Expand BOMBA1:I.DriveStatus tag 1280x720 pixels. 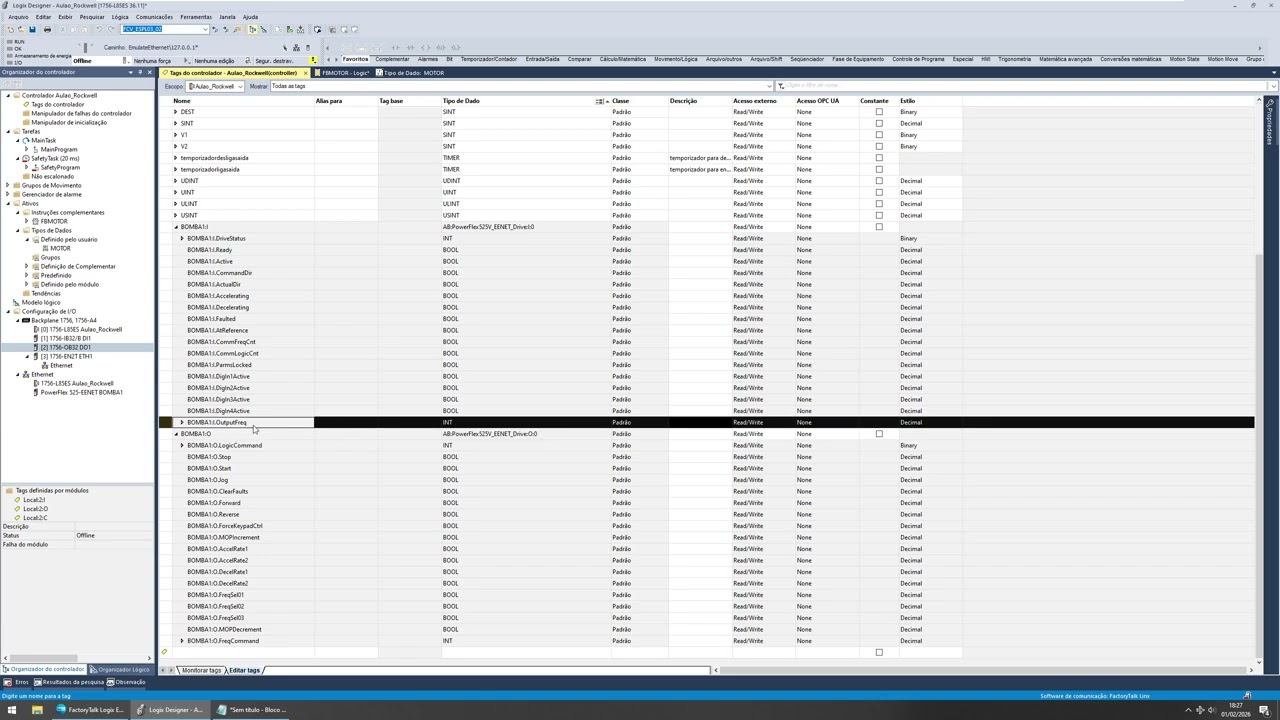pos(182,238)
